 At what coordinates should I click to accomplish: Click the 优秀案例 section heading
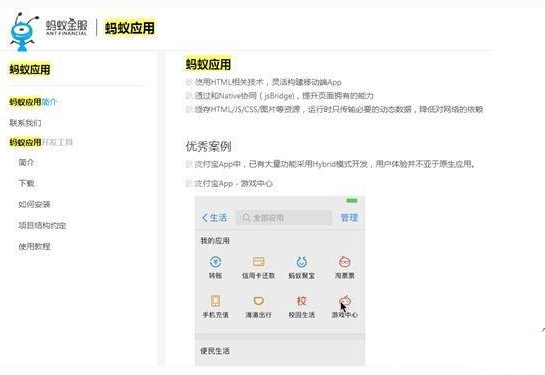209,146
